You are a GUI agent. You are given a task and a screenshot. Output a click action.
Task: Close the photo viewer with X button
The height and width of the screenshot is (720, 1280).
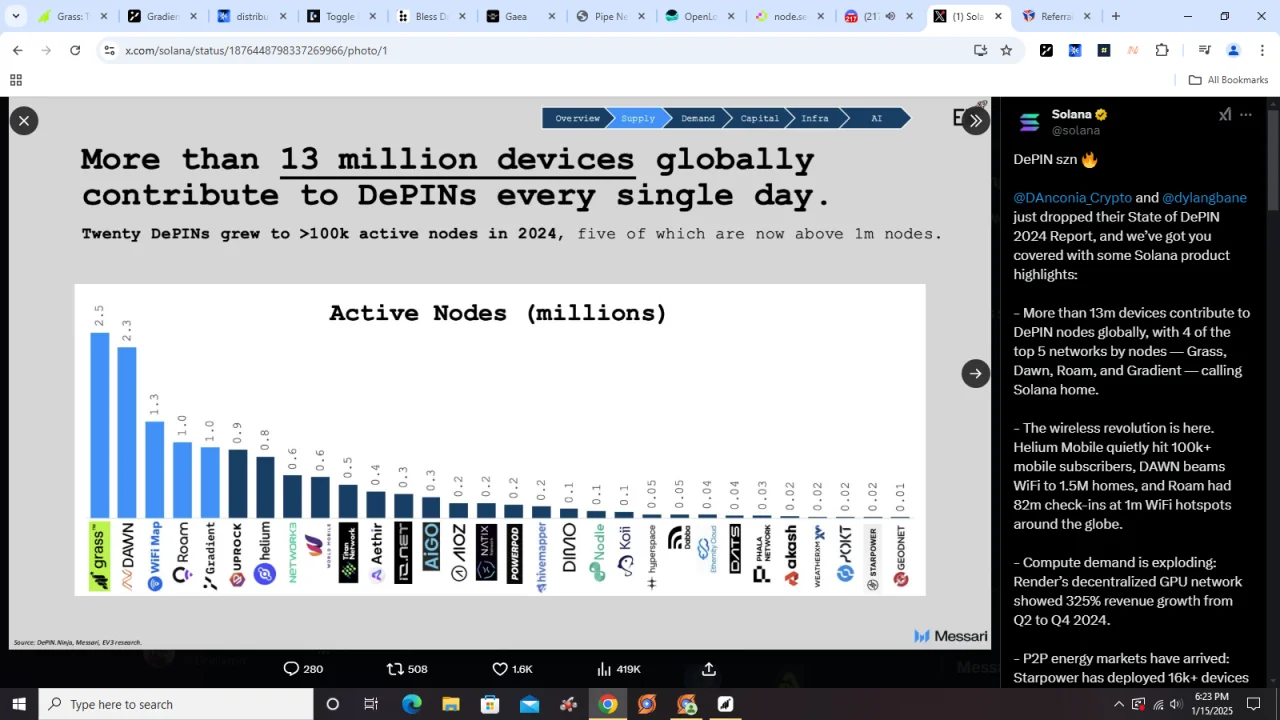click(x=24, y=121)
